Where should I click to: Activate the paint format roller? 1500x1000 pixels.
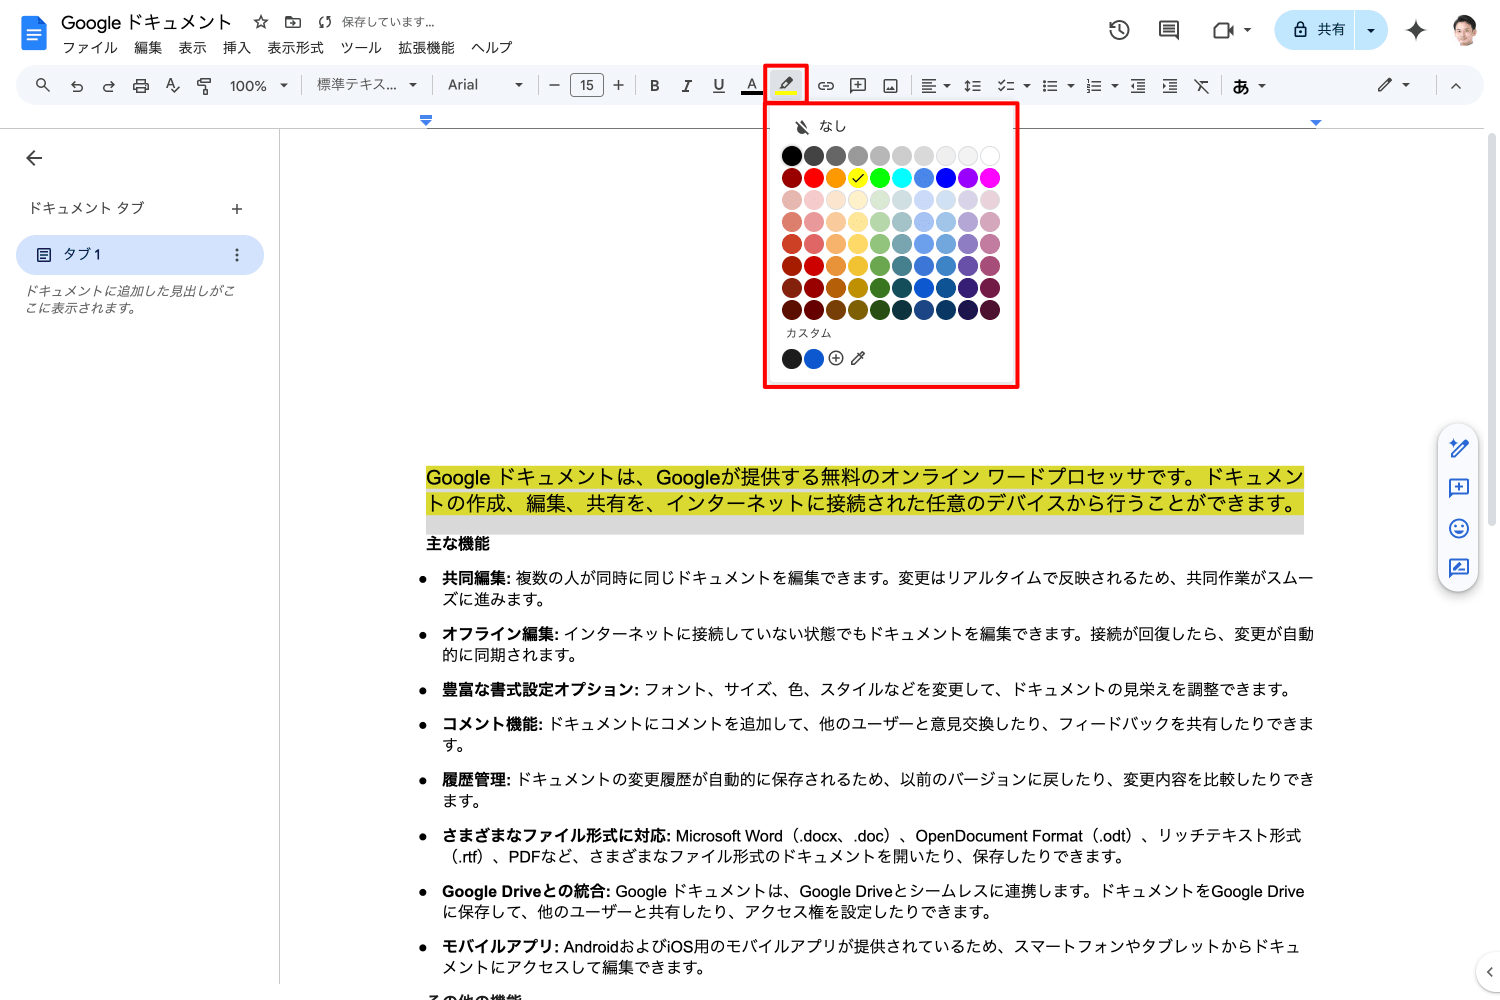click(x=204, y=86)
